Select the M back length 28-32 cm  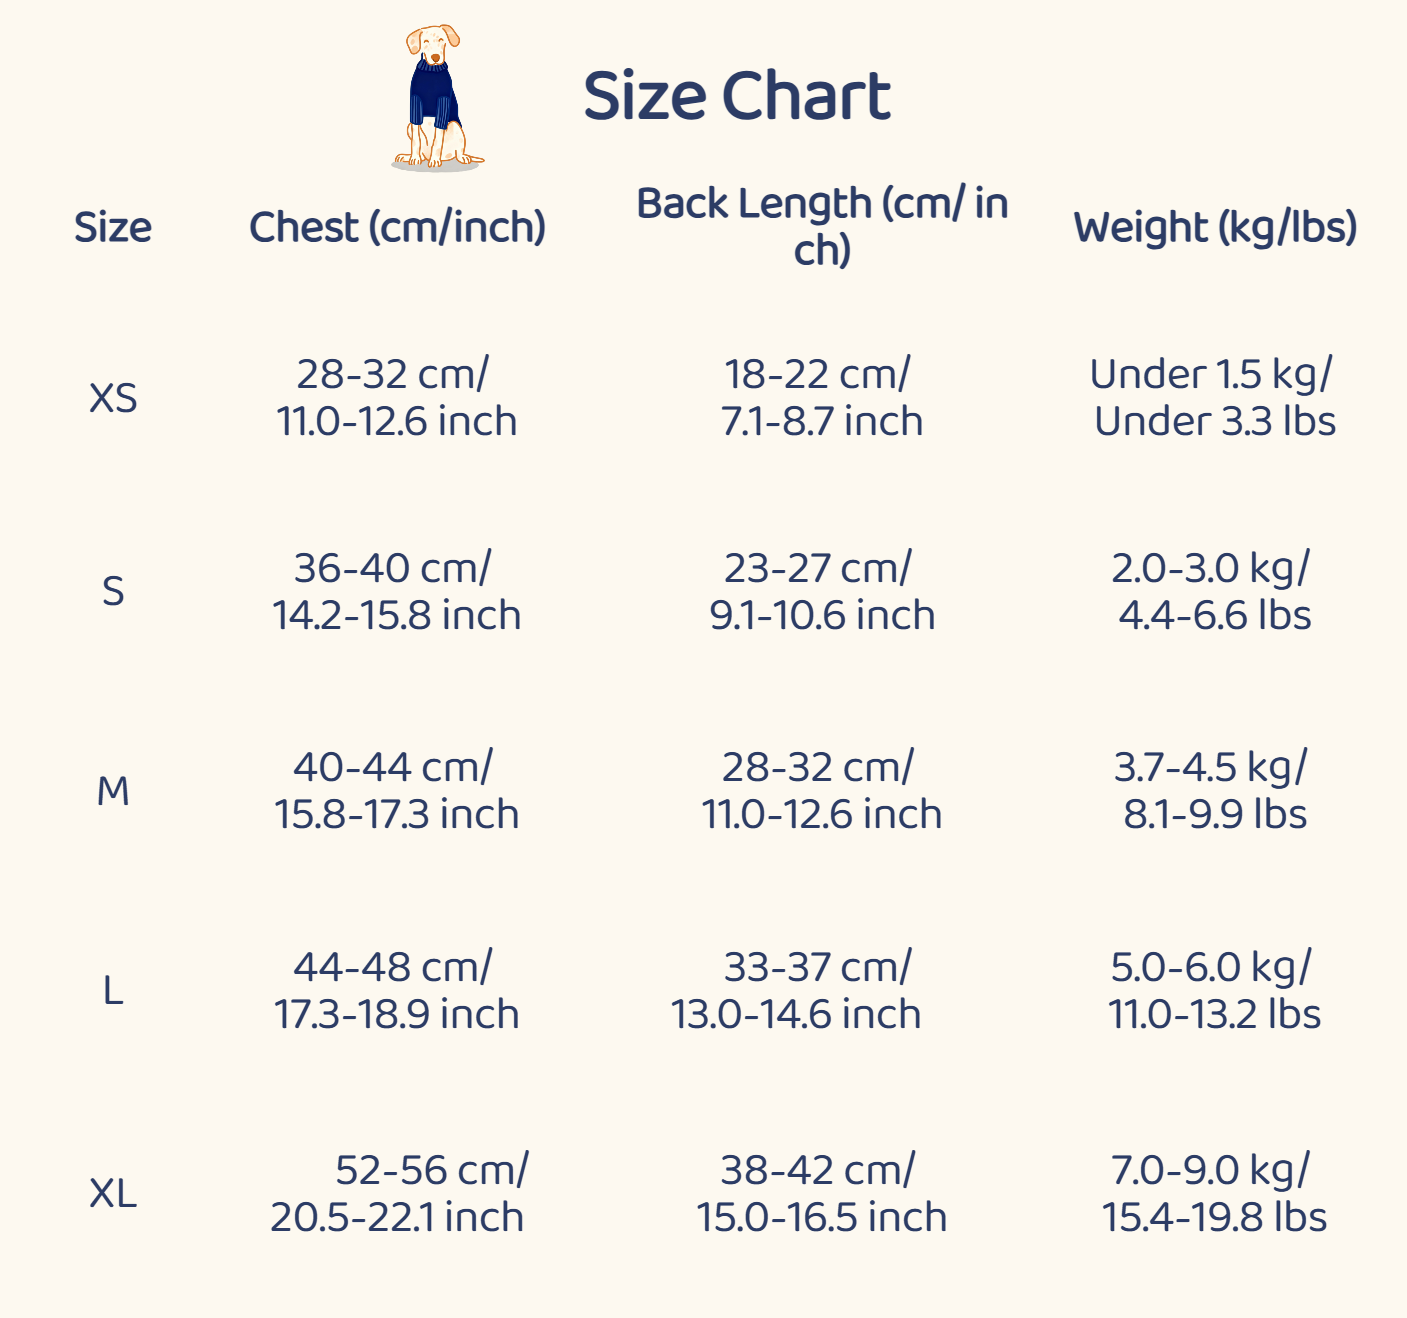822,791
